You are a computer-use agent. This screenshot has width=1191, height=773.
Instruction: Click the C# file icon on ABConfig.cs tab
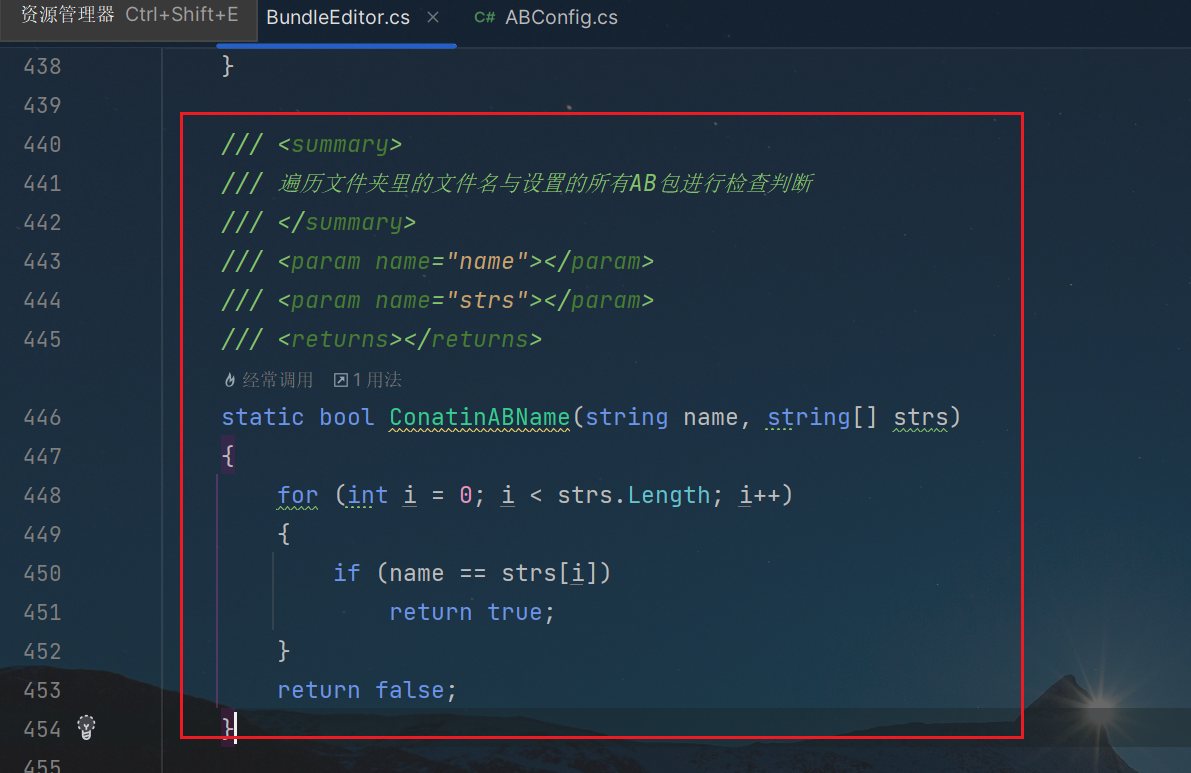(485, 17)
